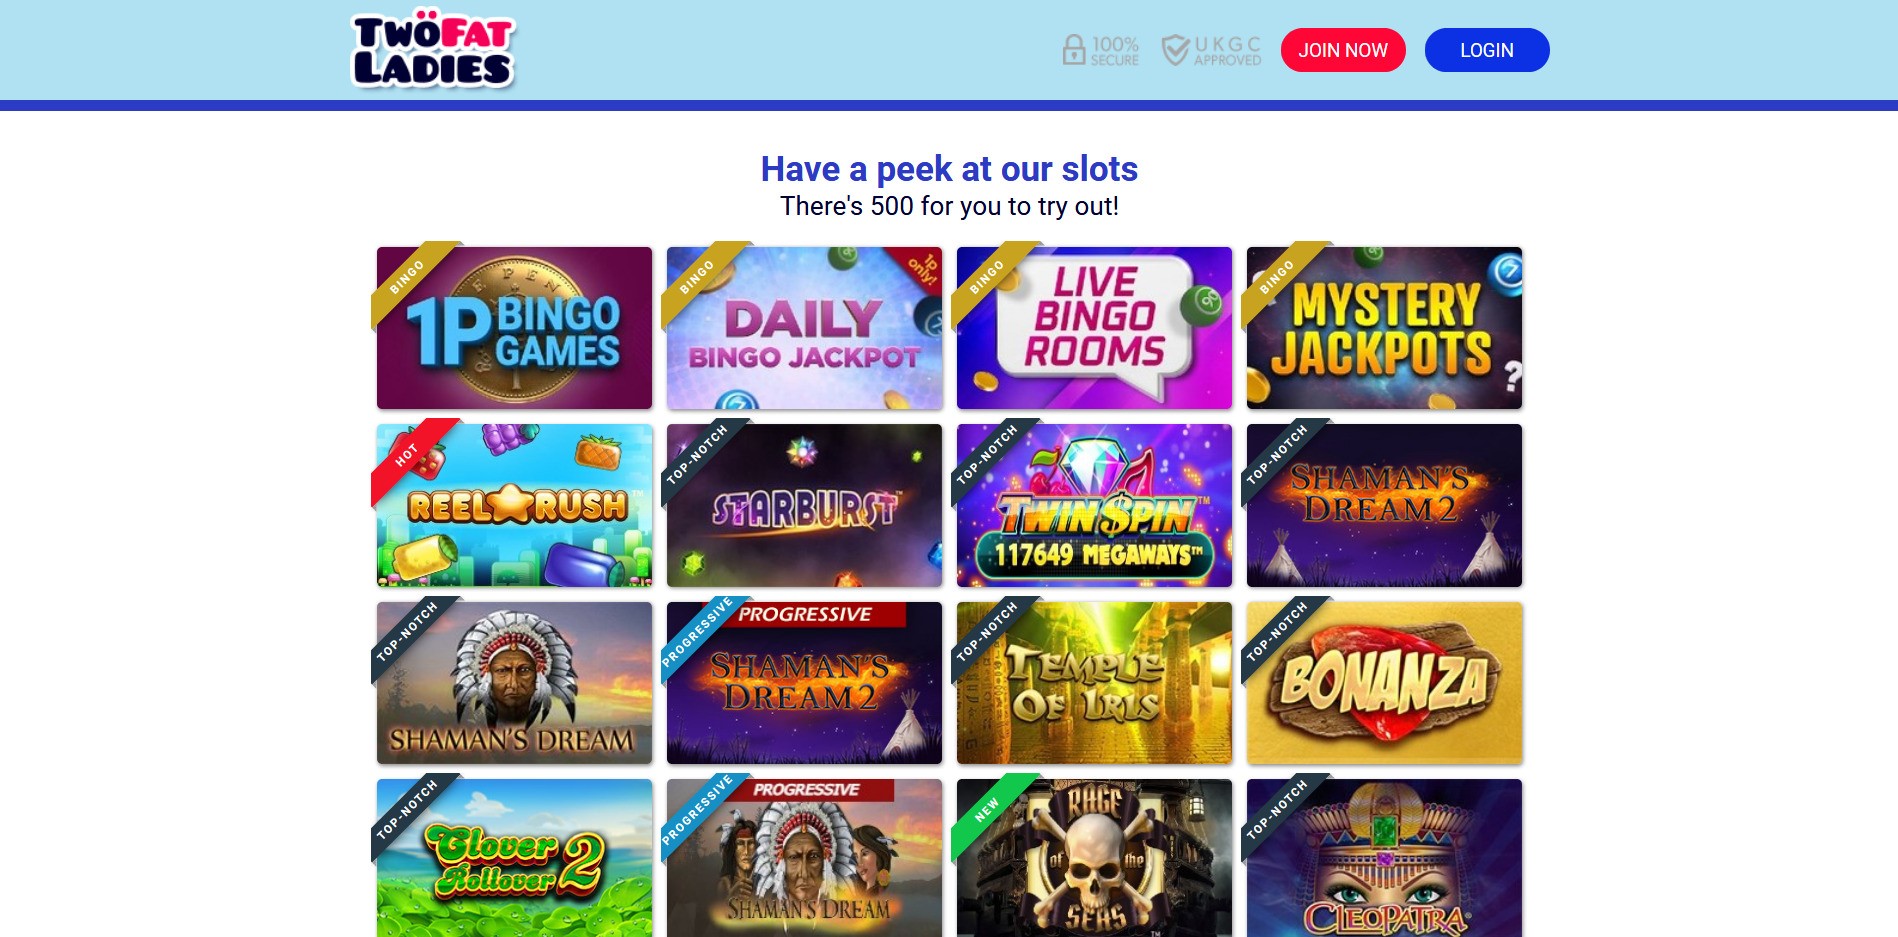Click the HOT ribbon on Reel Rush

[x=408, y=455]
